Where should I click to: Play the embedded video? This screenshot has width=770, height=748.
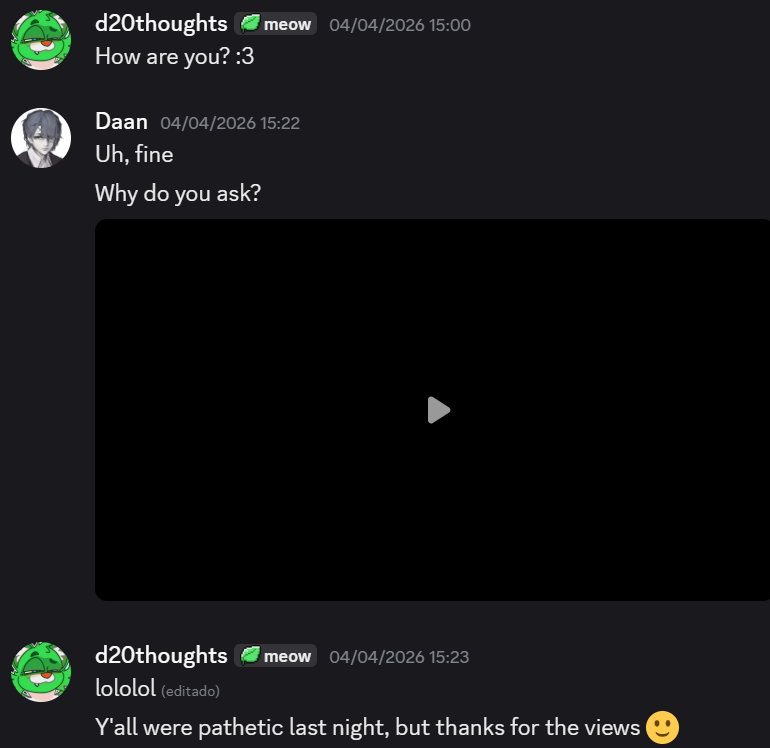click(x=438, y=410)
